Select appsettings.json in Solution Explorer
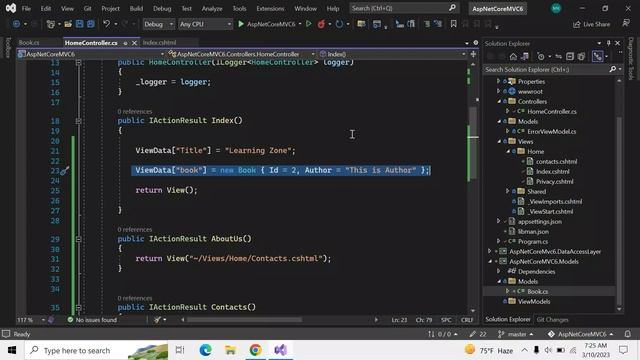This screenshot has width=640, height=360. 540,222
